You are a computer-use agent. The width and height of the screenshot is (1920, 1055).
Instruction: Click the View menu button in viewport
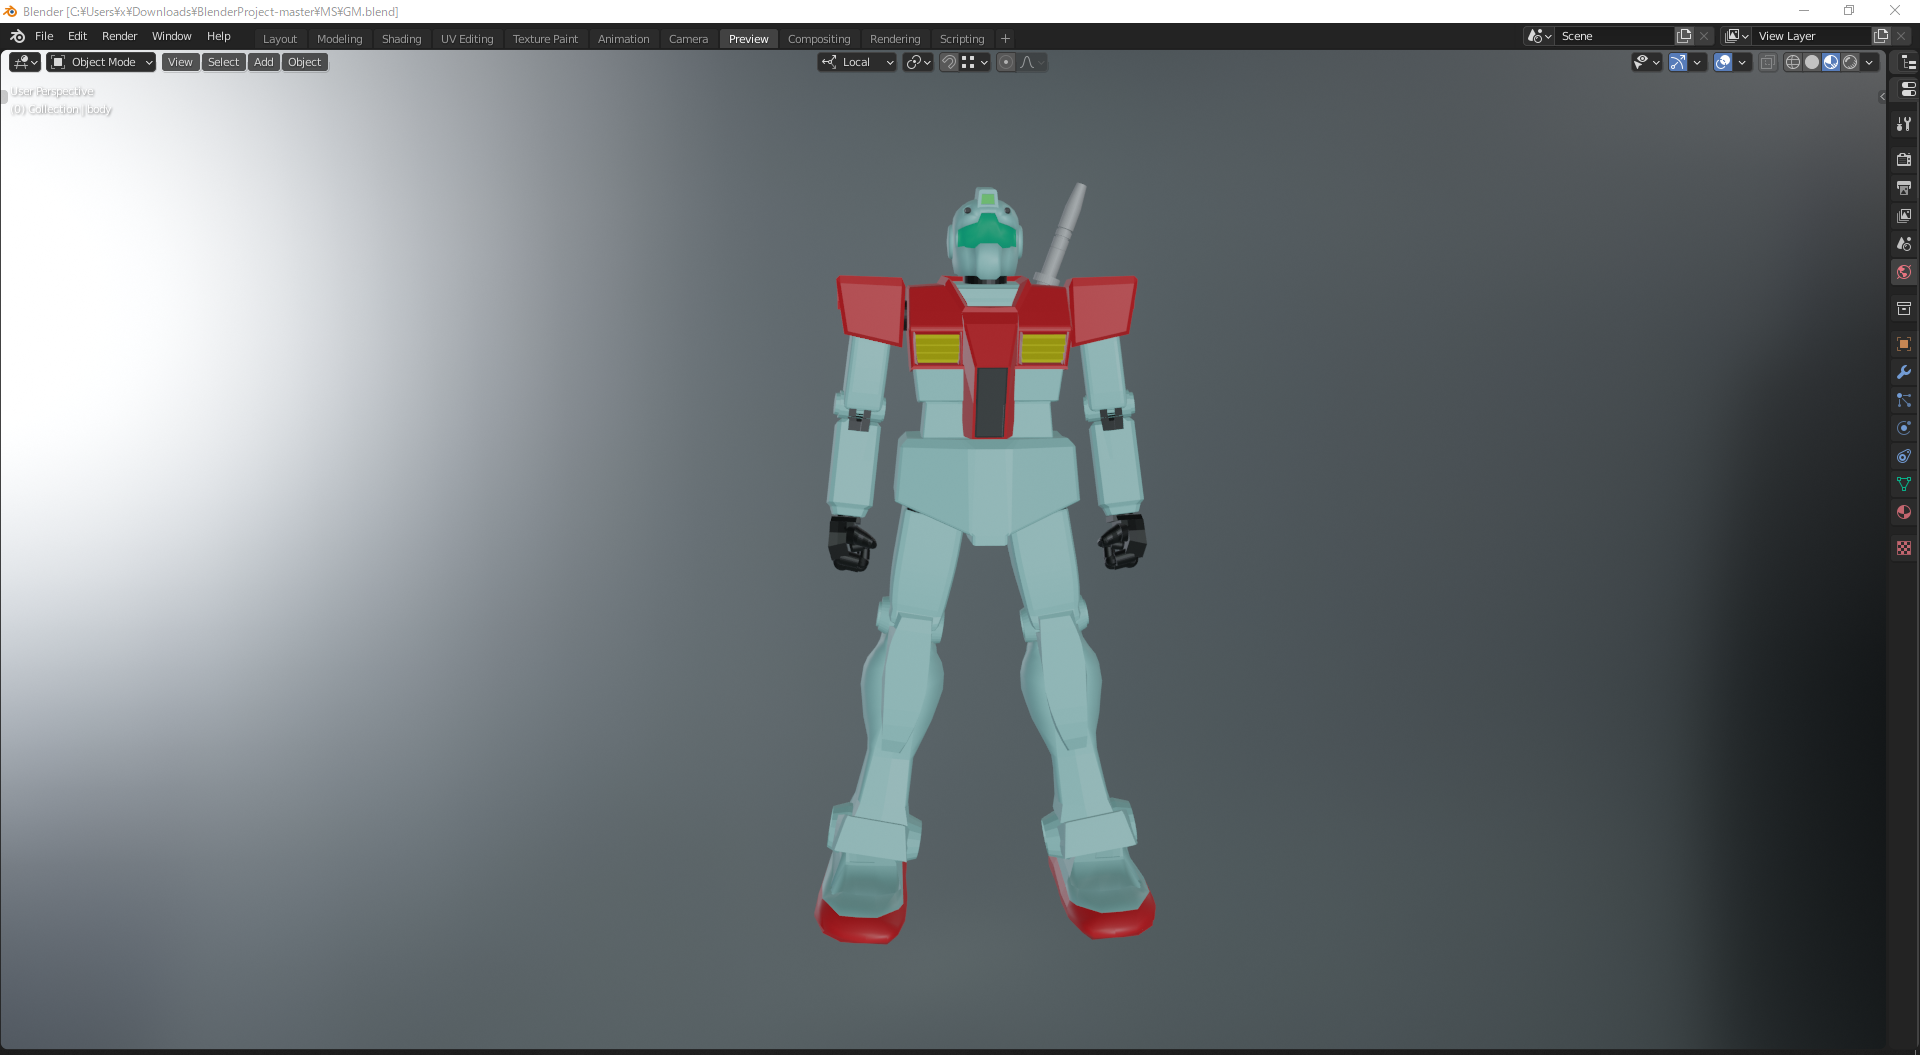point(180,62)
